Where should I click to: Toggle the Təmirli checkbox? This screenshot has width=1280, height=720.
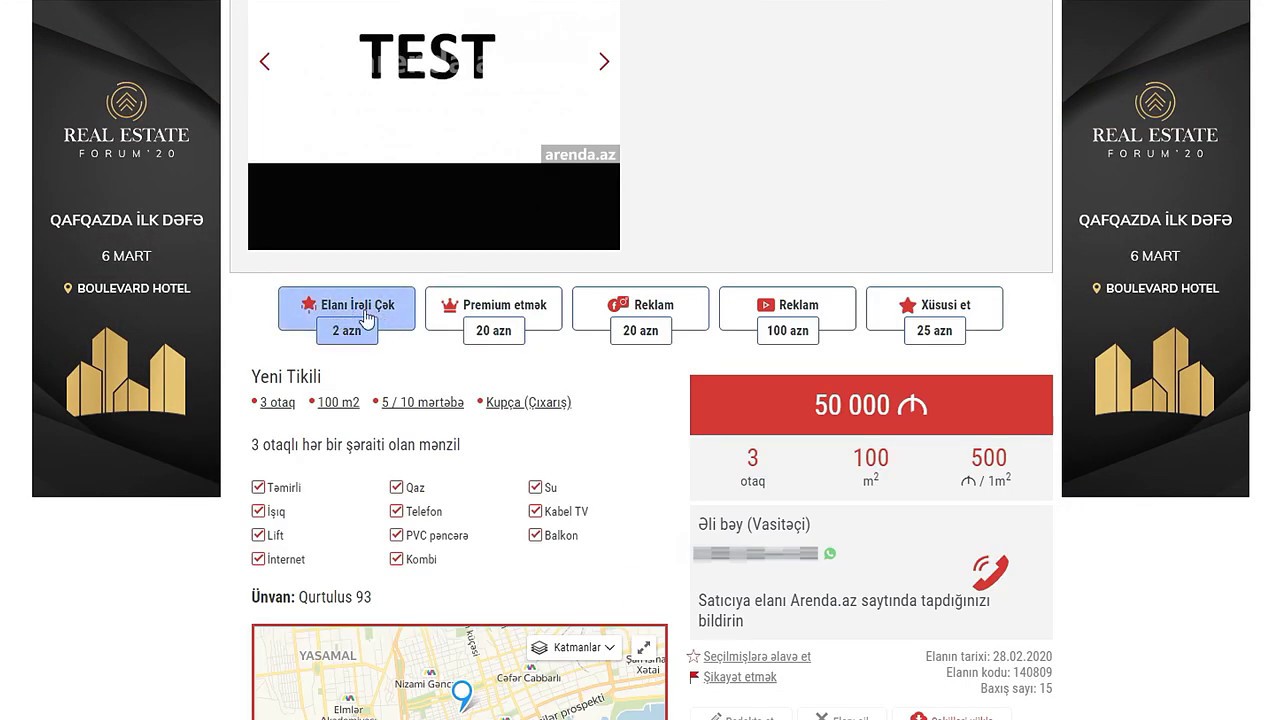pos(258,487)
